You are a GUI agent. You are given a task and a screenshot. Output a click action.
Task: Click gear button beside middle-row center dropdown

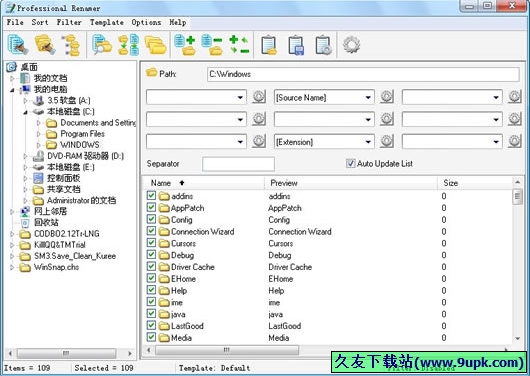pos(387,119)
